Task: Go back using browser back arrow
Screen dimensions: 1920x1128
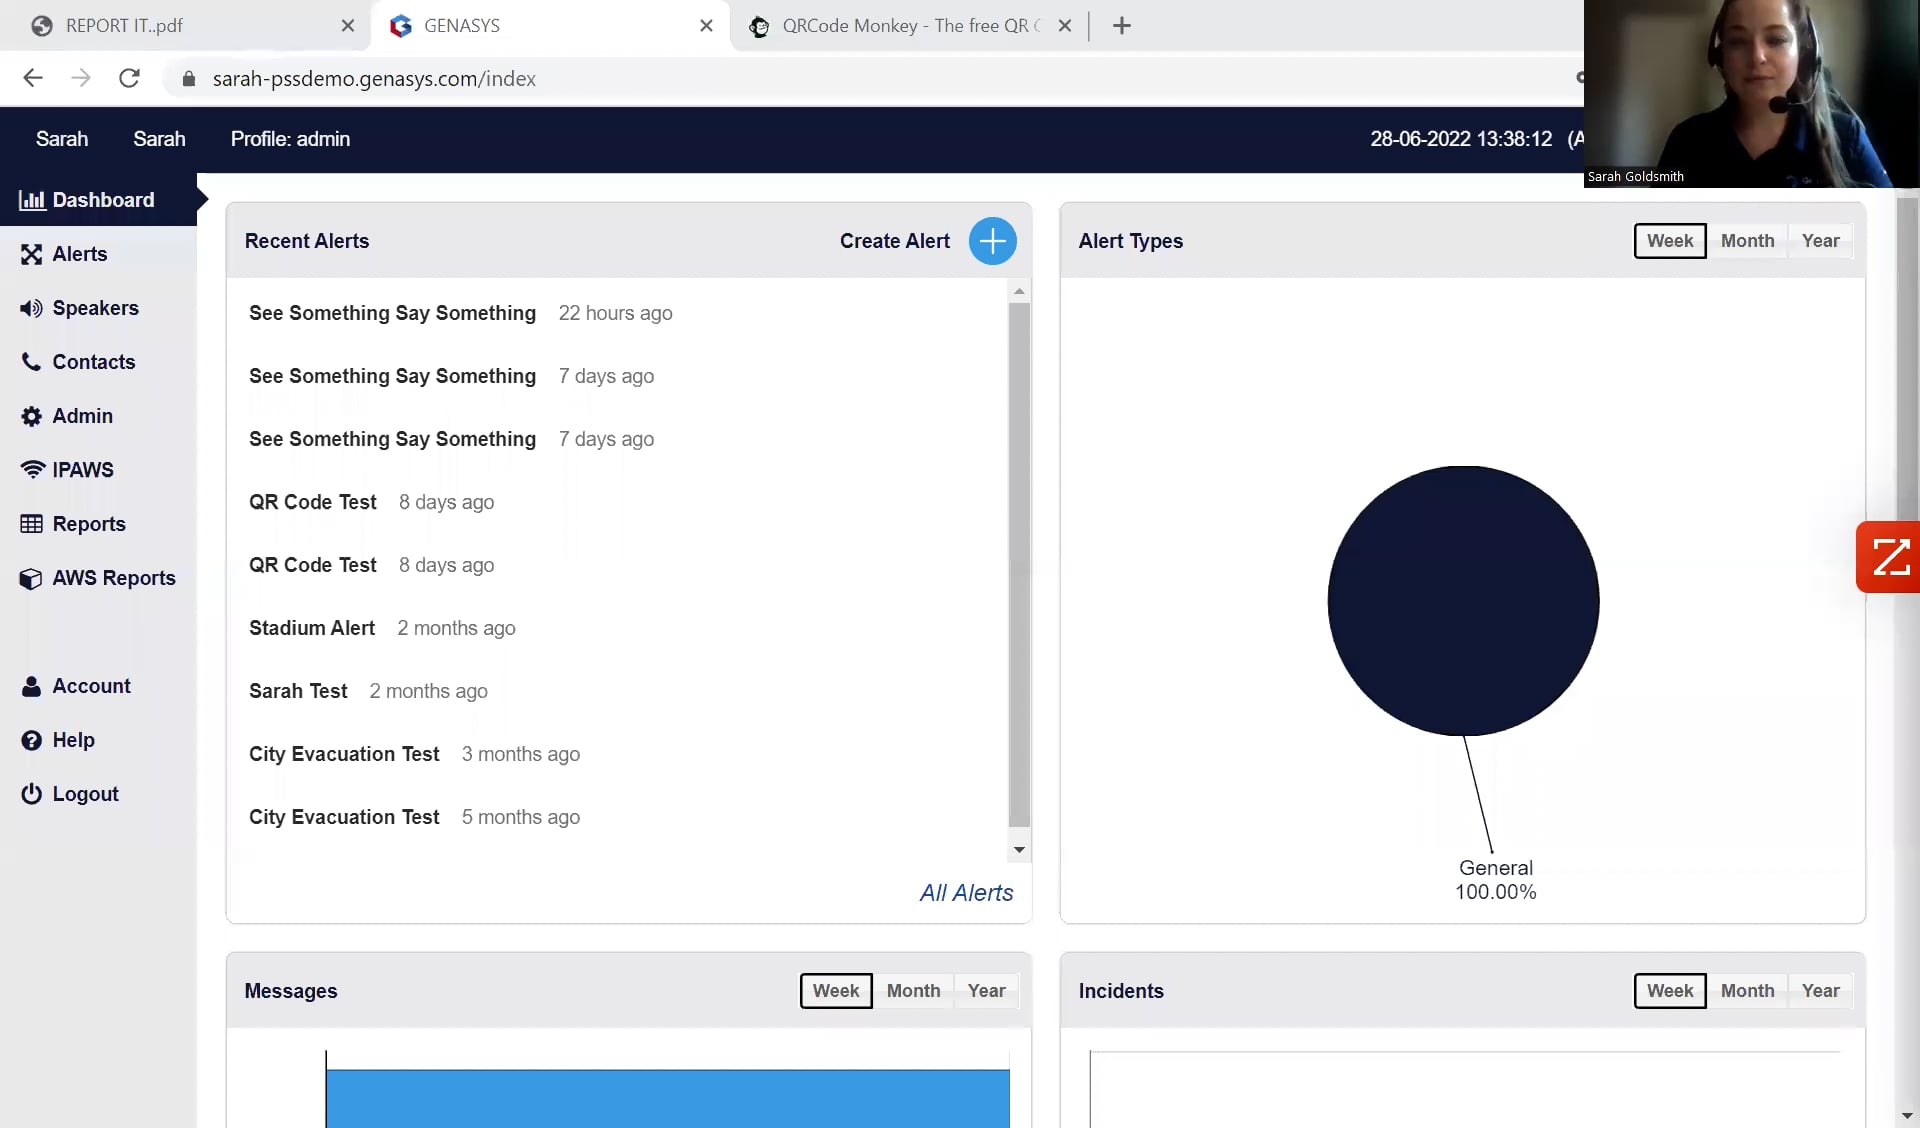Action: pyautogui.click(x=33, y=78)
